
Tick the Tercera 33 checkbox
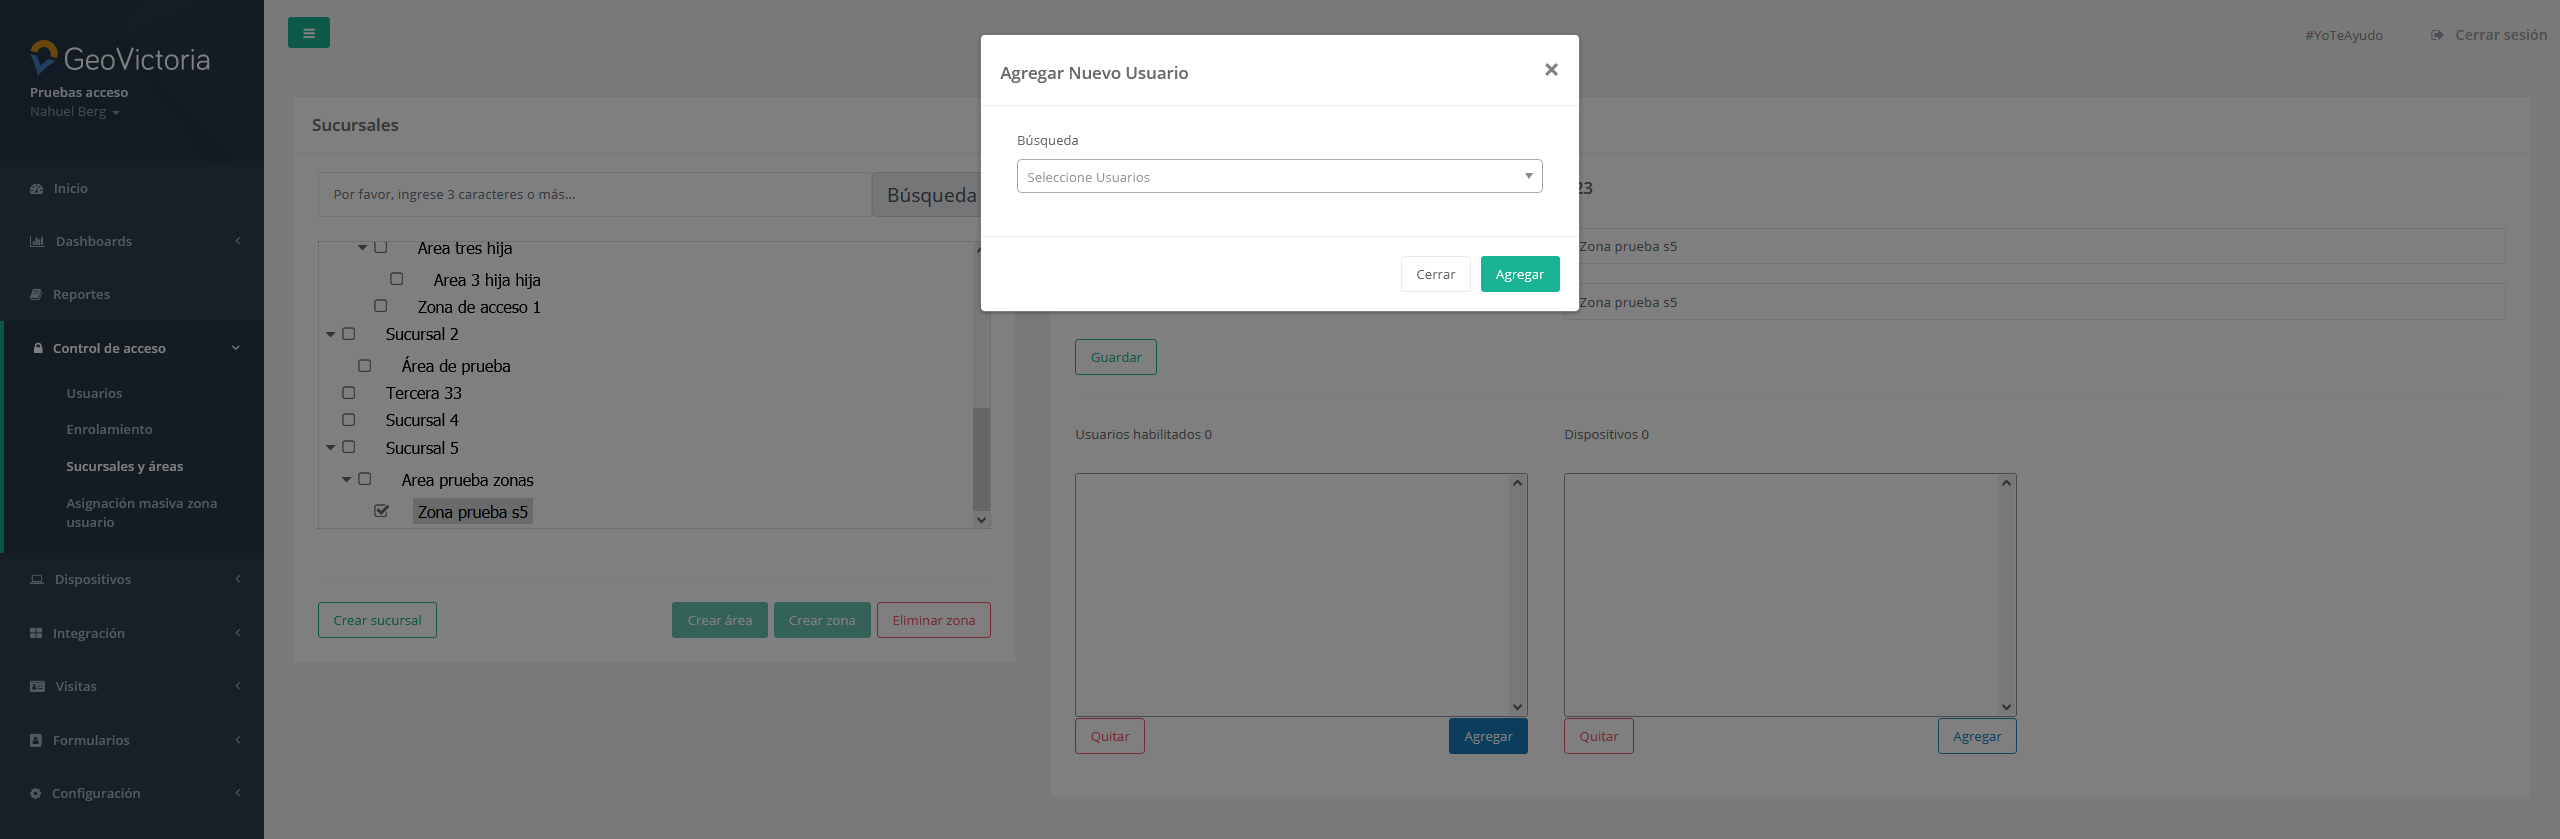click(349, 393)
